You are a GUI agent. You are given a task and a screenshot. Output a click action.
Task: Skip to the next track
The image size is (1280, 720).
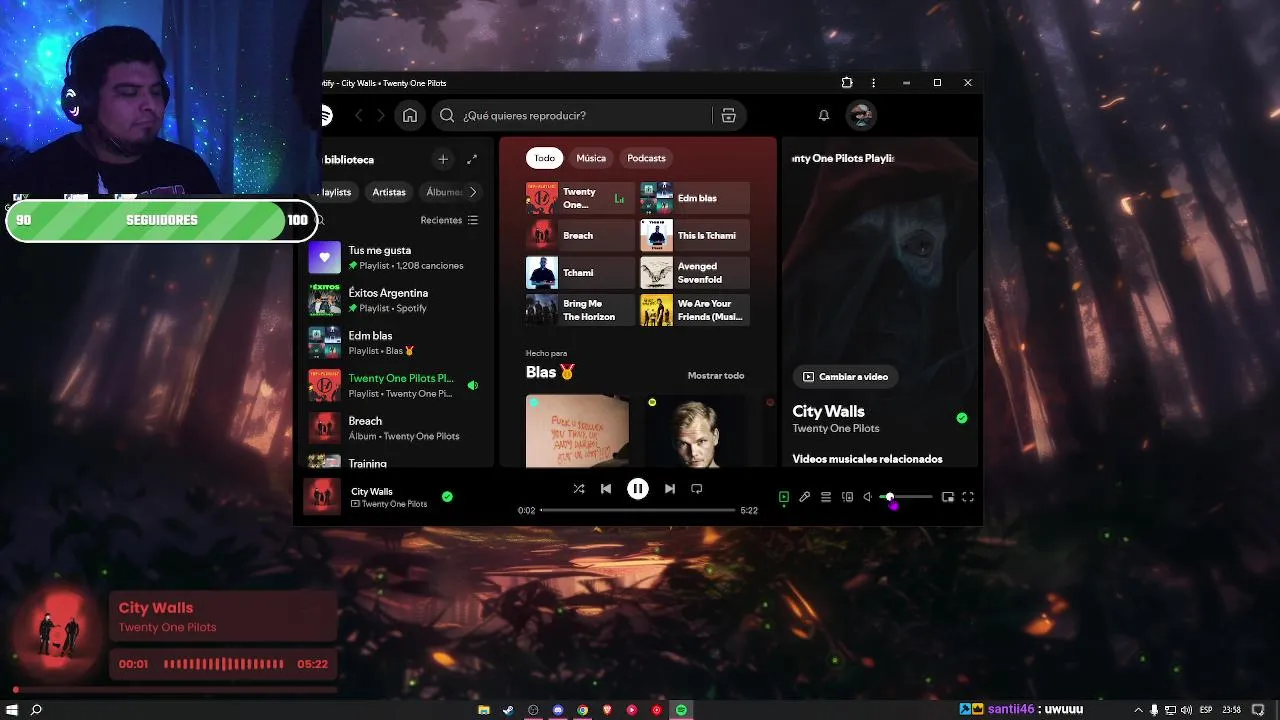pyautogui.click(x=670, y=489)
